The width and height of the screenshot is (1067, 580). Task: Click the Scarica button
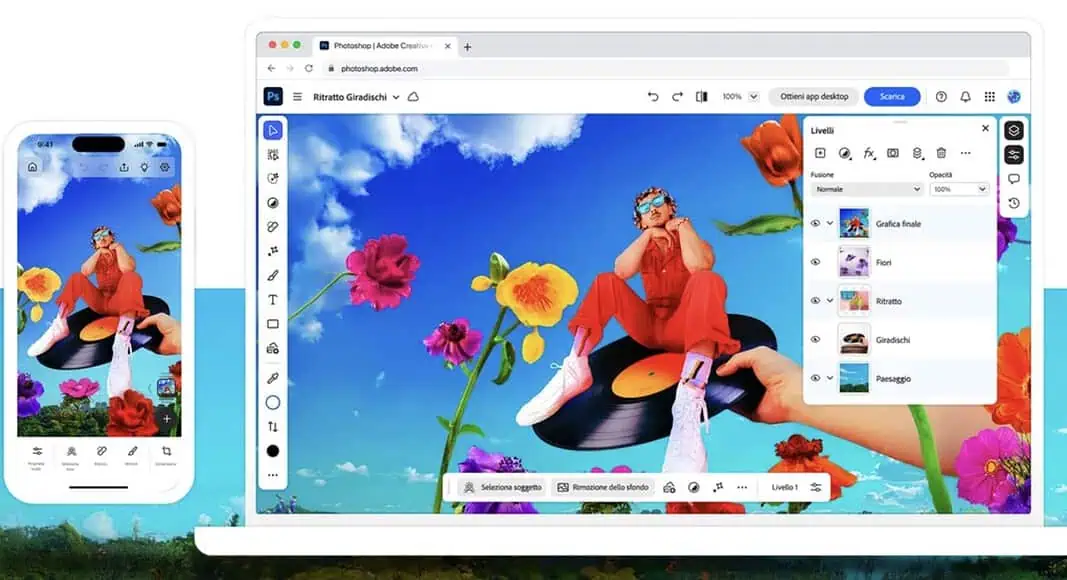click(892, 97)
